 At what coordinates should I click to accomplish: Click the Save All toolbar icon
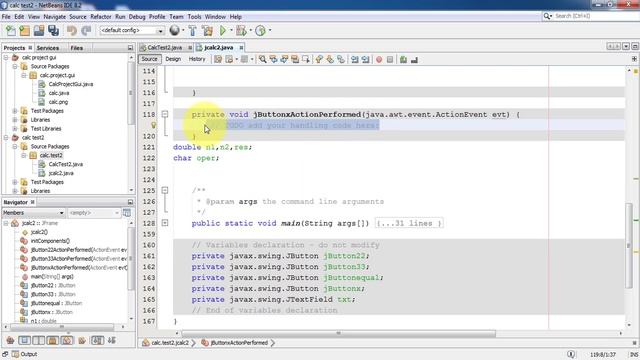[x=53, y=31]
